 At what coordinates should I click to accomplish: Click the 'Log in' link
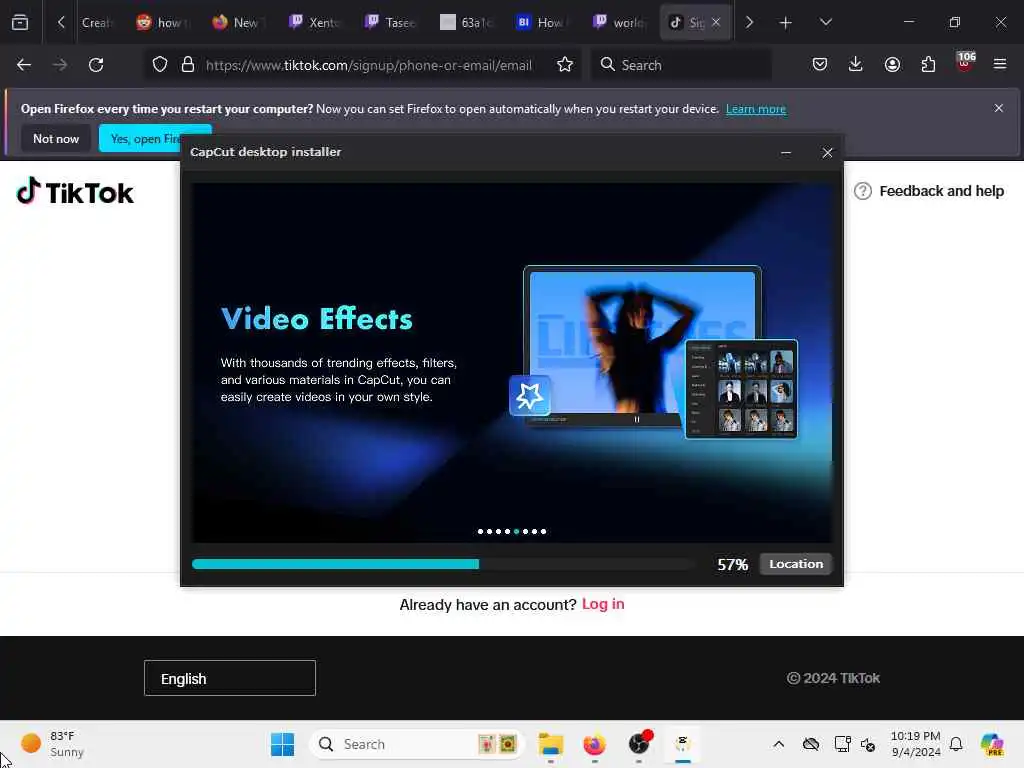603,604
